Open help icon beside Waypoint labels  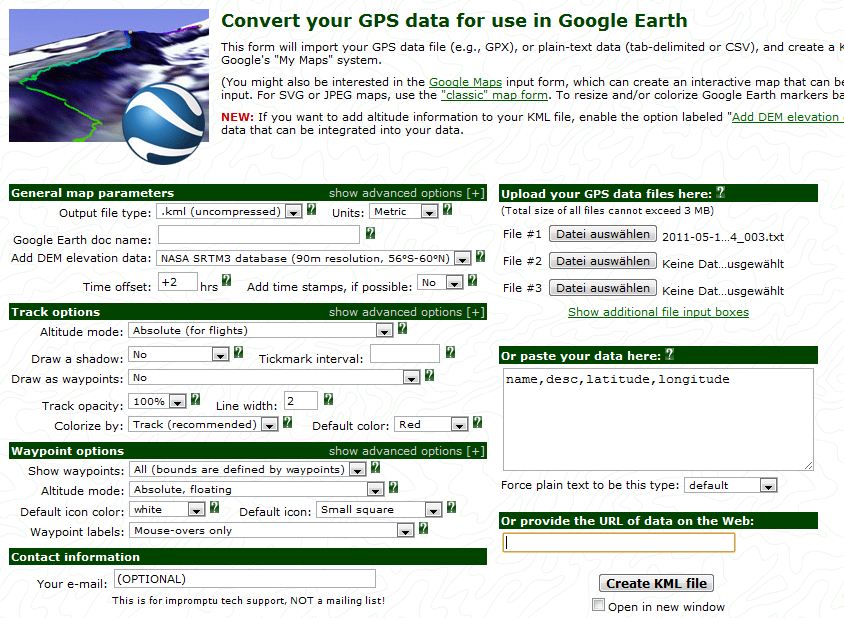point(424,529)
